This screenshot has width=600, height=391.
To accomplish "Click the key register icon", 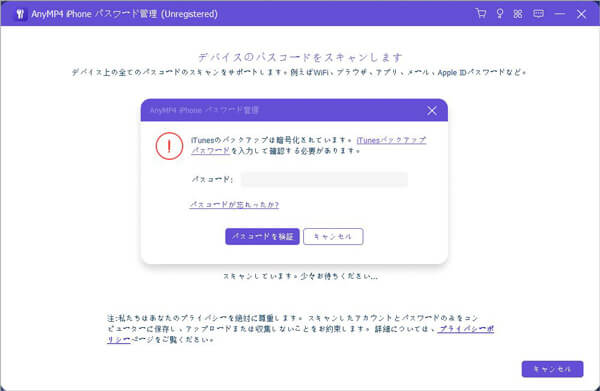I will click(500, 14).
